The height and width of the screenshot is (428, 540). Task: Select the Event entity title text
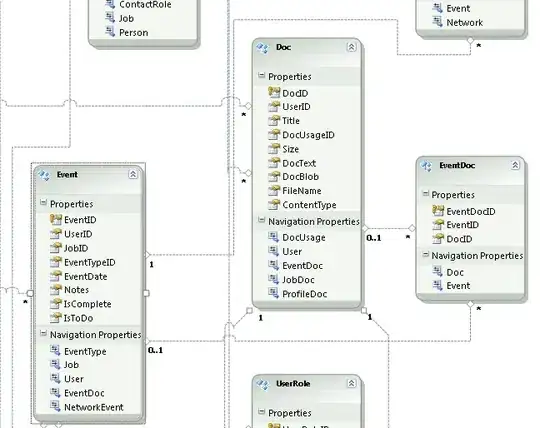(x=67, y=175)
